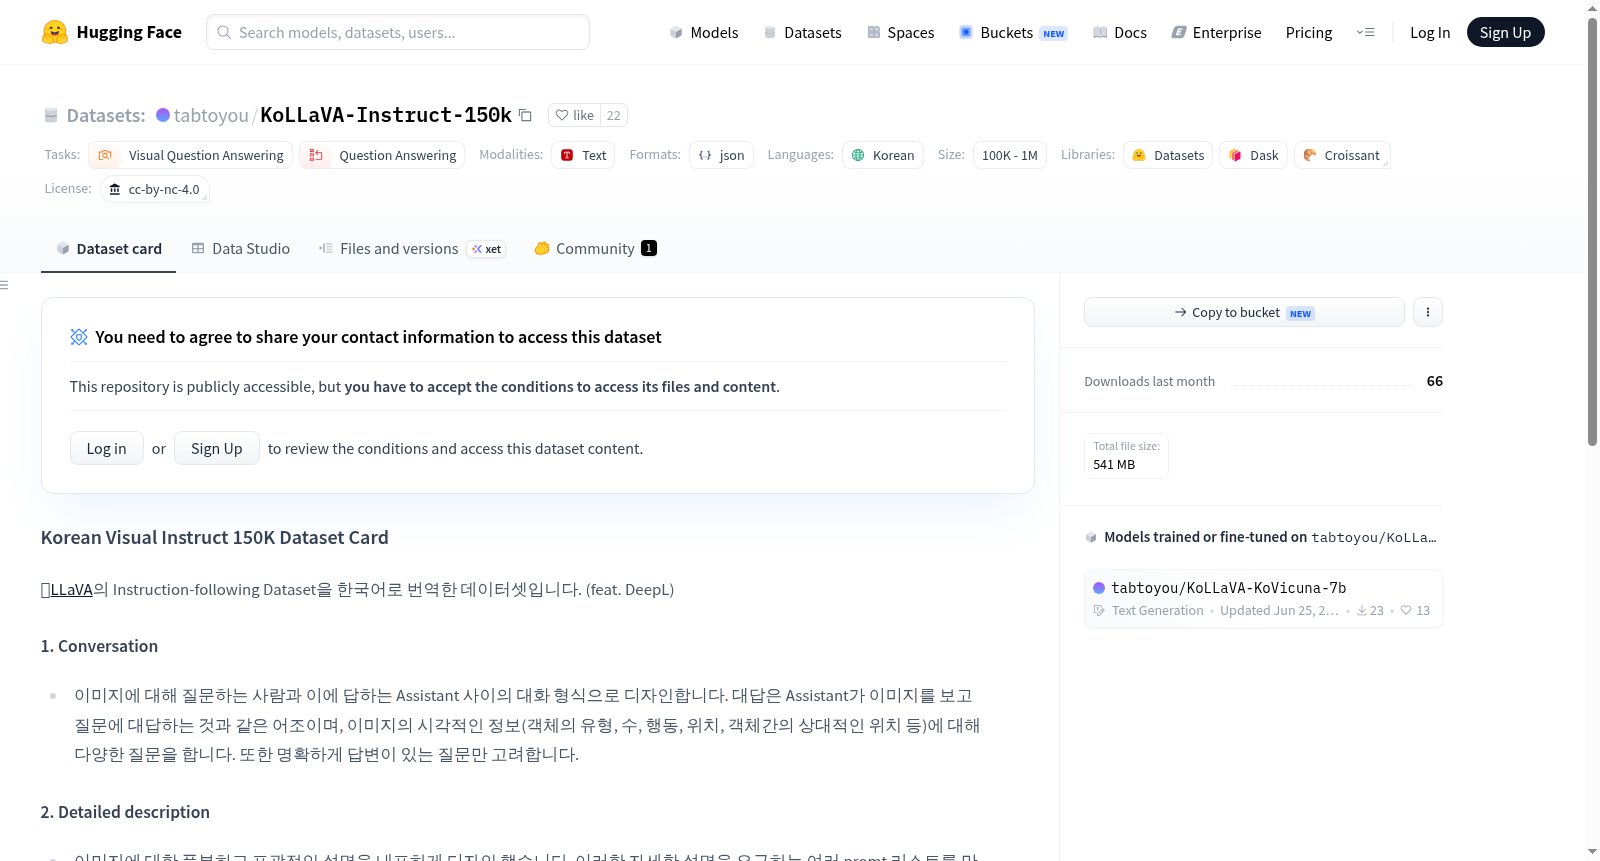Click the tabtoyou avatar circle
This screenshot has height=861, width=1600.
click(163, 115)
